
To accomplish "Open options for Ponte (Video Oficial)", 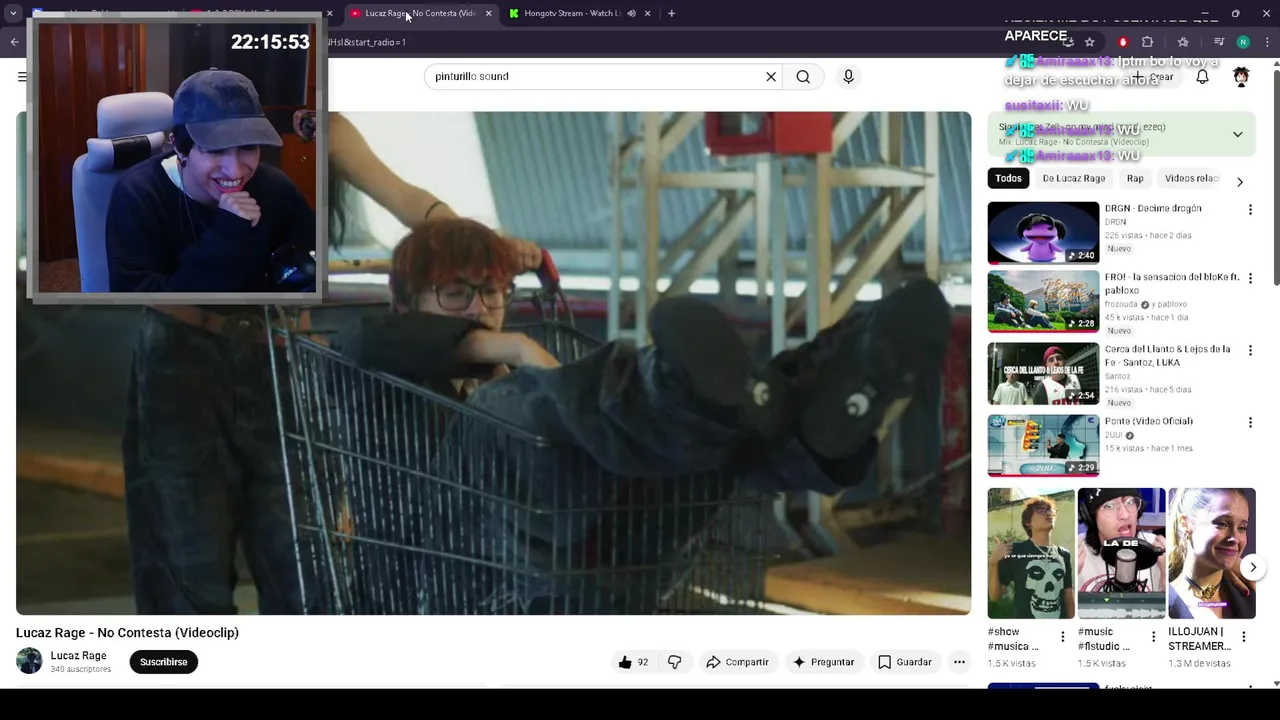I will pos(1250,423).
